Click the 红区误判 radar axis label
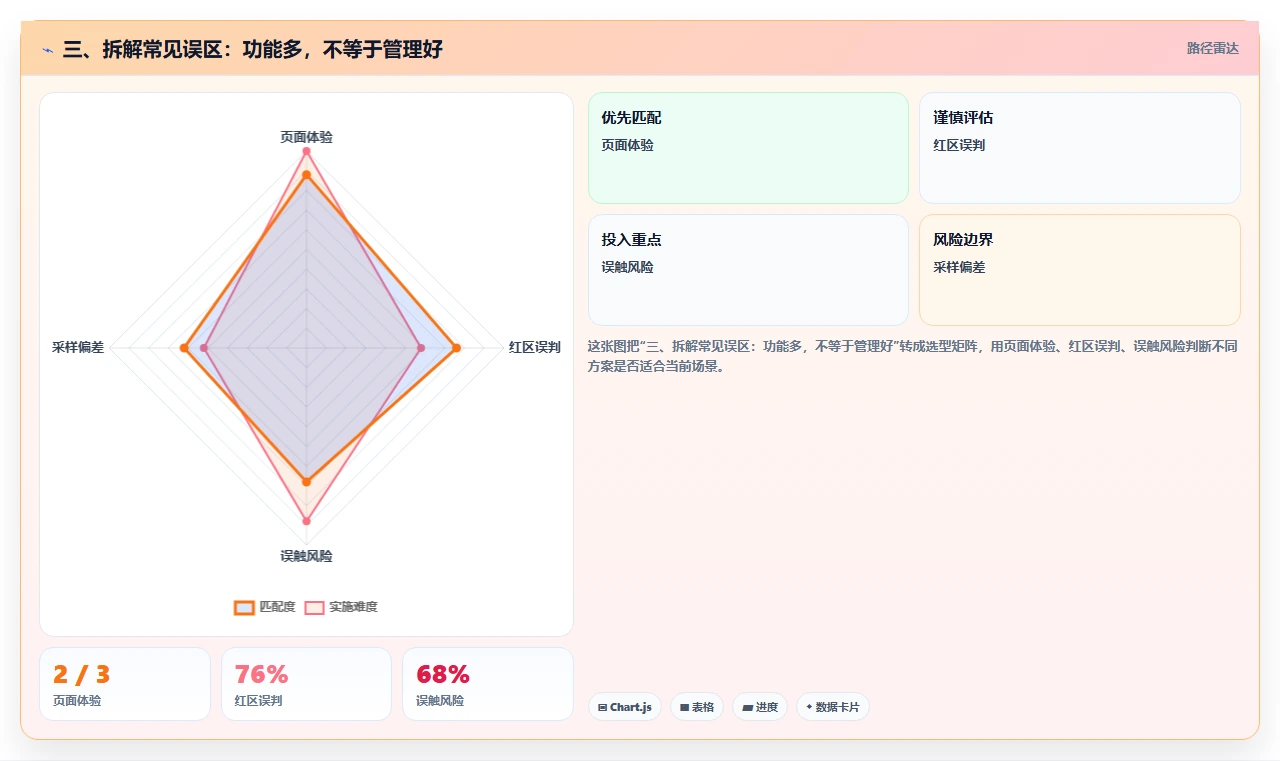 (x=535, y=348)
